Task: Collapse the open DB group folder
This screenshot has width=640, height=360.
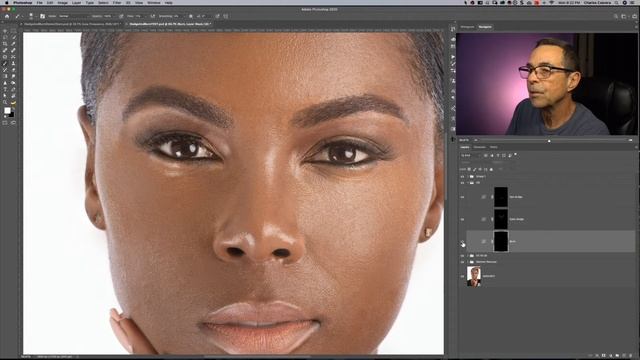Action: [x=468, y=183]
